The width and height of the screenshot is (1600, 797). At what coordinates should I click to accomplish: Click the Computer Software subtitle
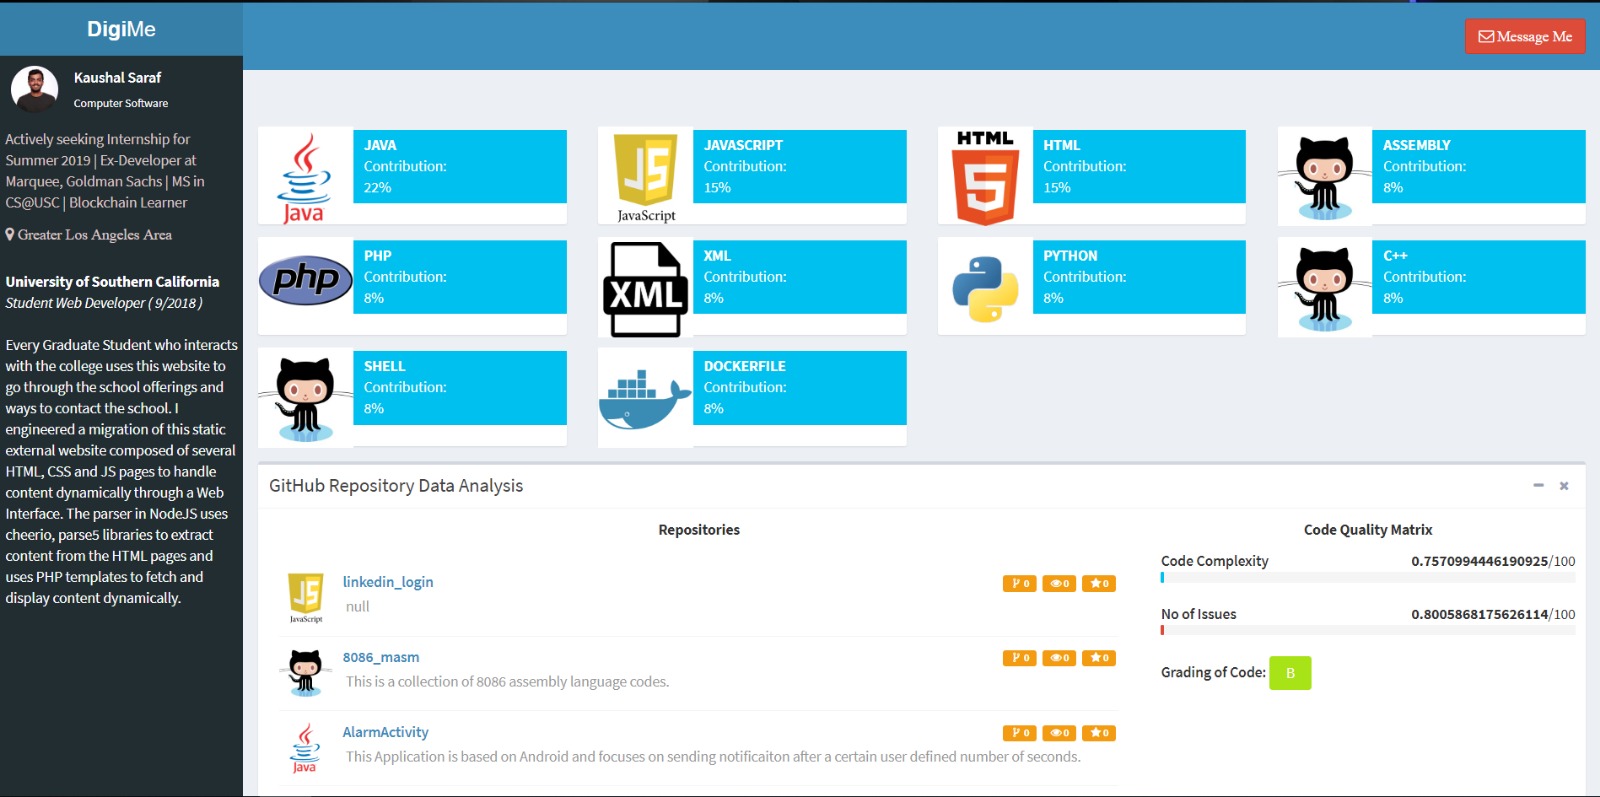121,103
